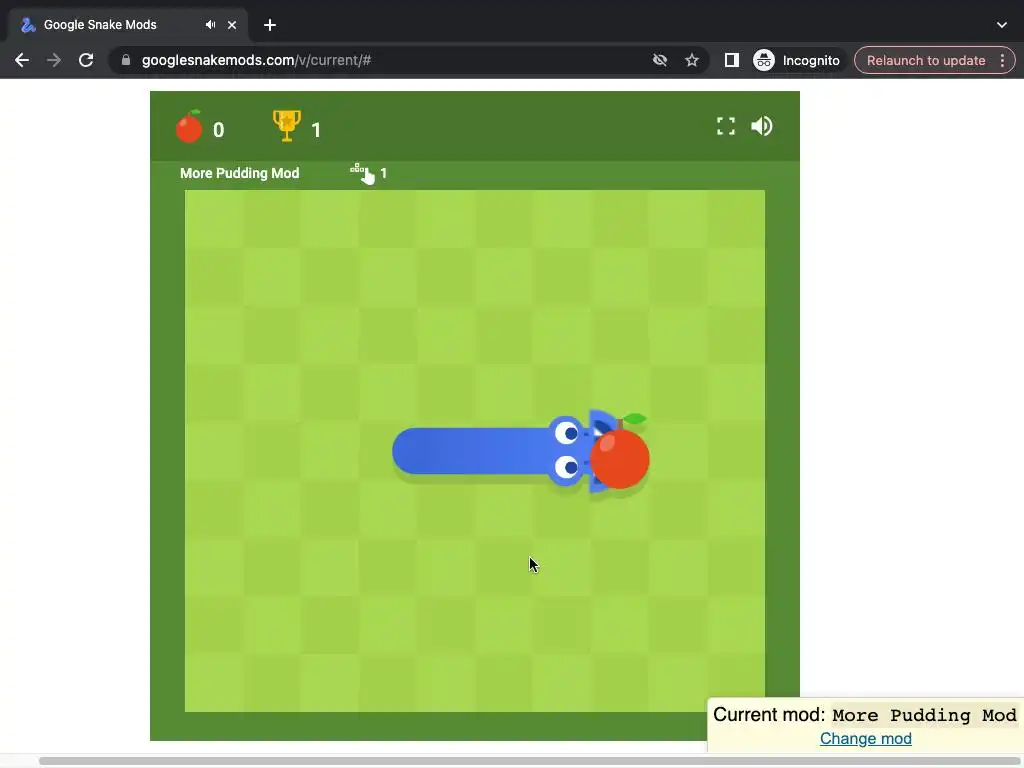Click the gold trophy high score icon
The height and width of the screenshot is (768, 1024).
tap(287, 125)
